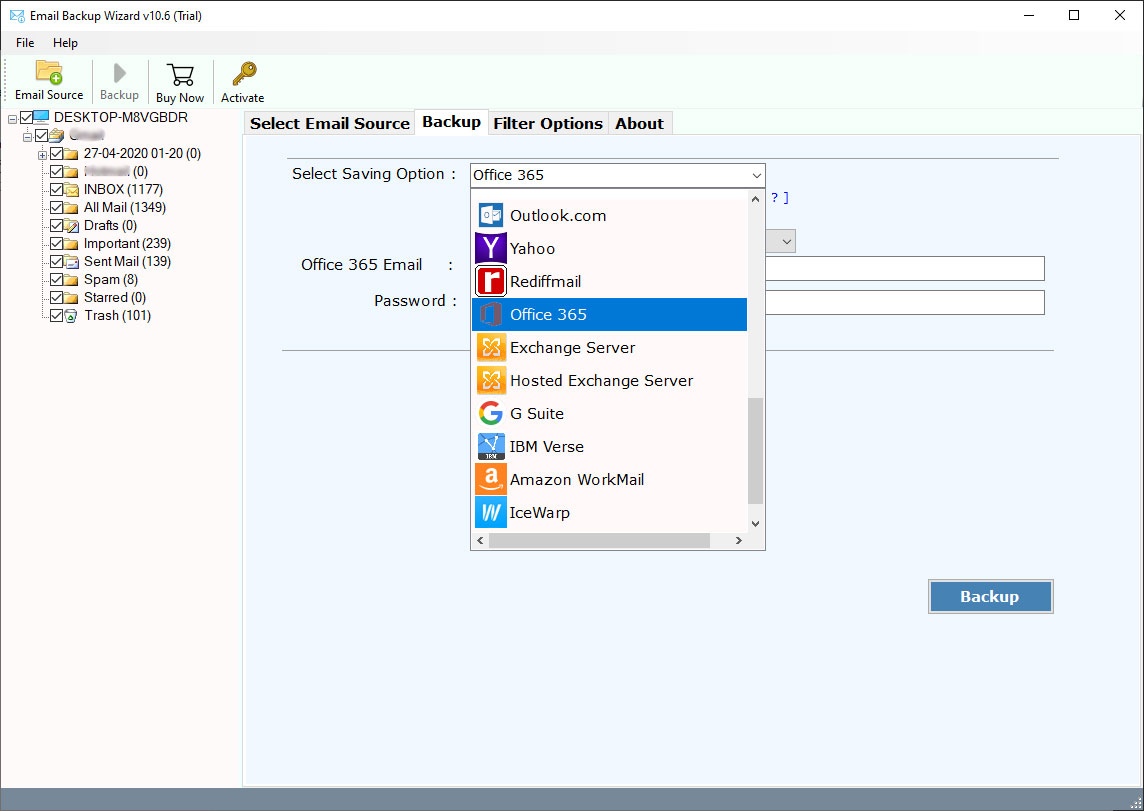Choose the IceWarp icon
This screenshot has width=1144, height=811.
pos(490,512)
